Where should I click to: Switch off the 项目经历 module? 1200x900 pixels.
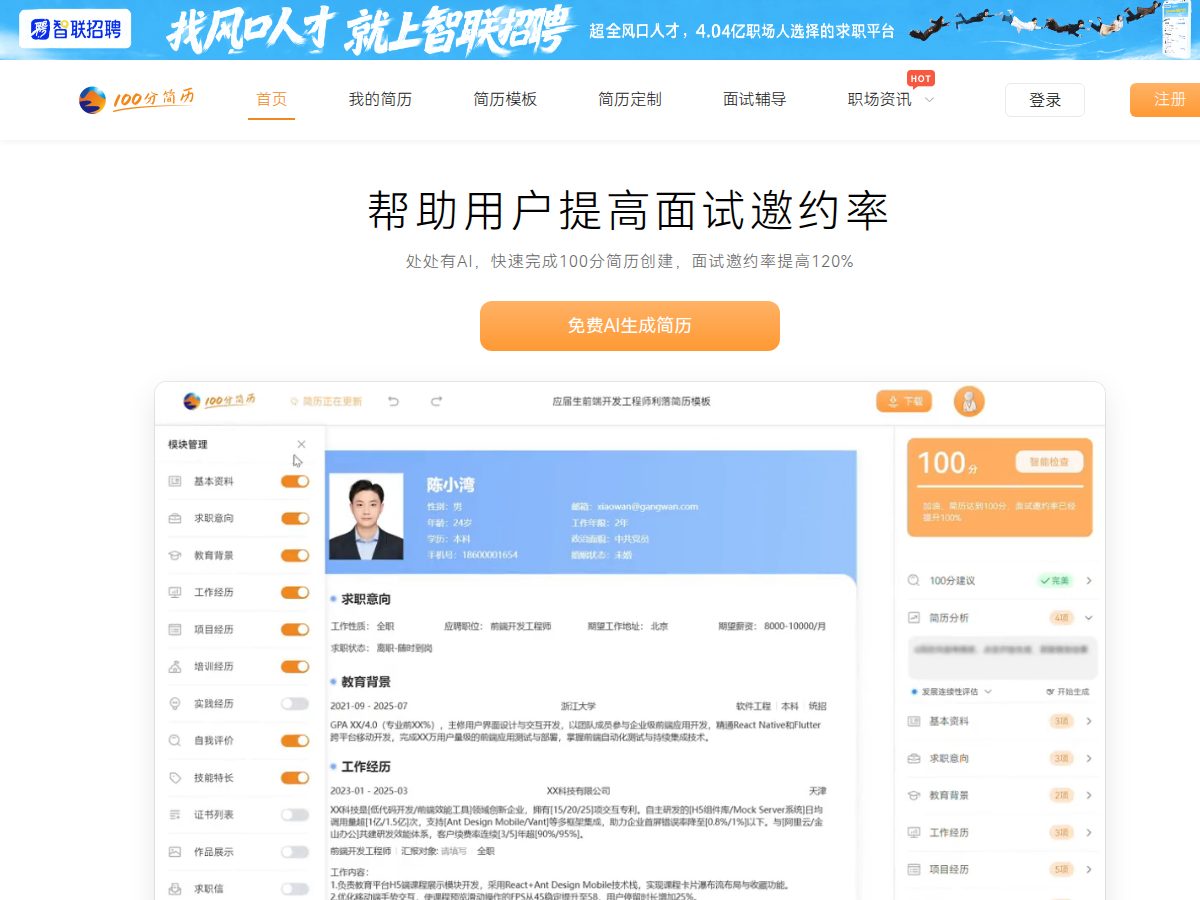tap(295, 629)
